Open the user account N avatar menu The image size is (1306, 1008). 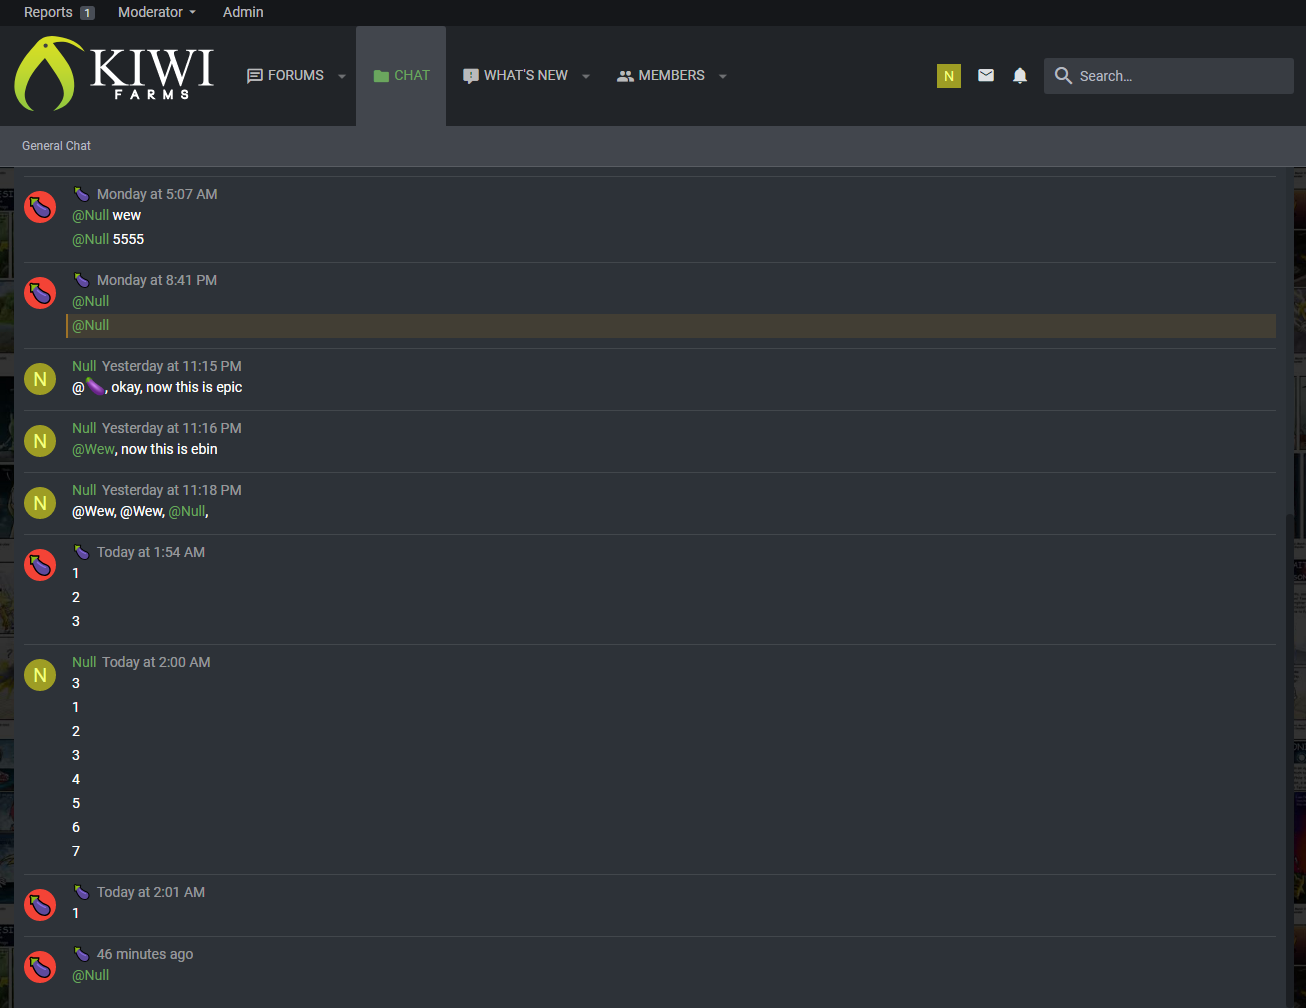pos(949,76)
